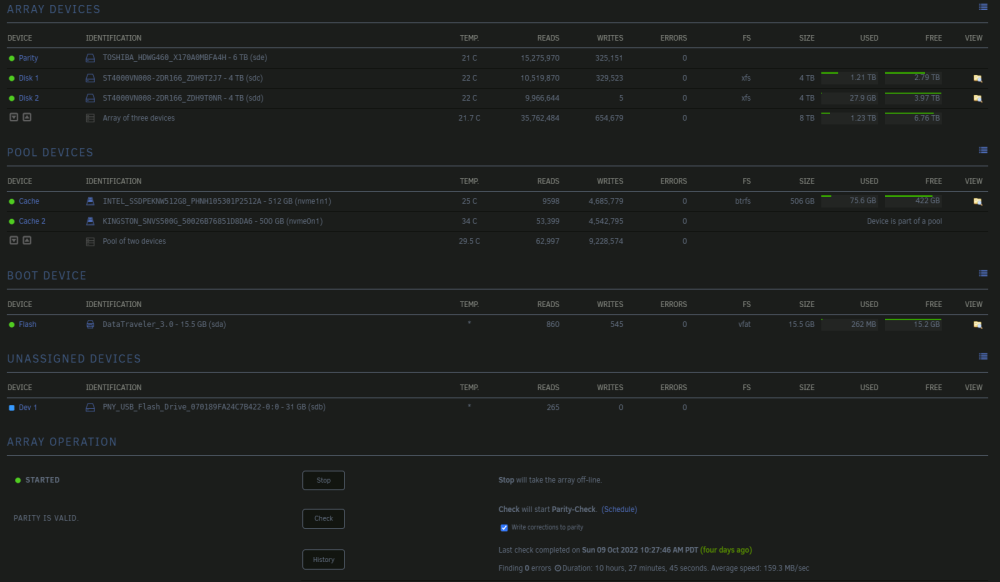Toggle Write corrections to parity checkbox
The width and height of the screenshot is (1000, 582).
click(504, 528)
